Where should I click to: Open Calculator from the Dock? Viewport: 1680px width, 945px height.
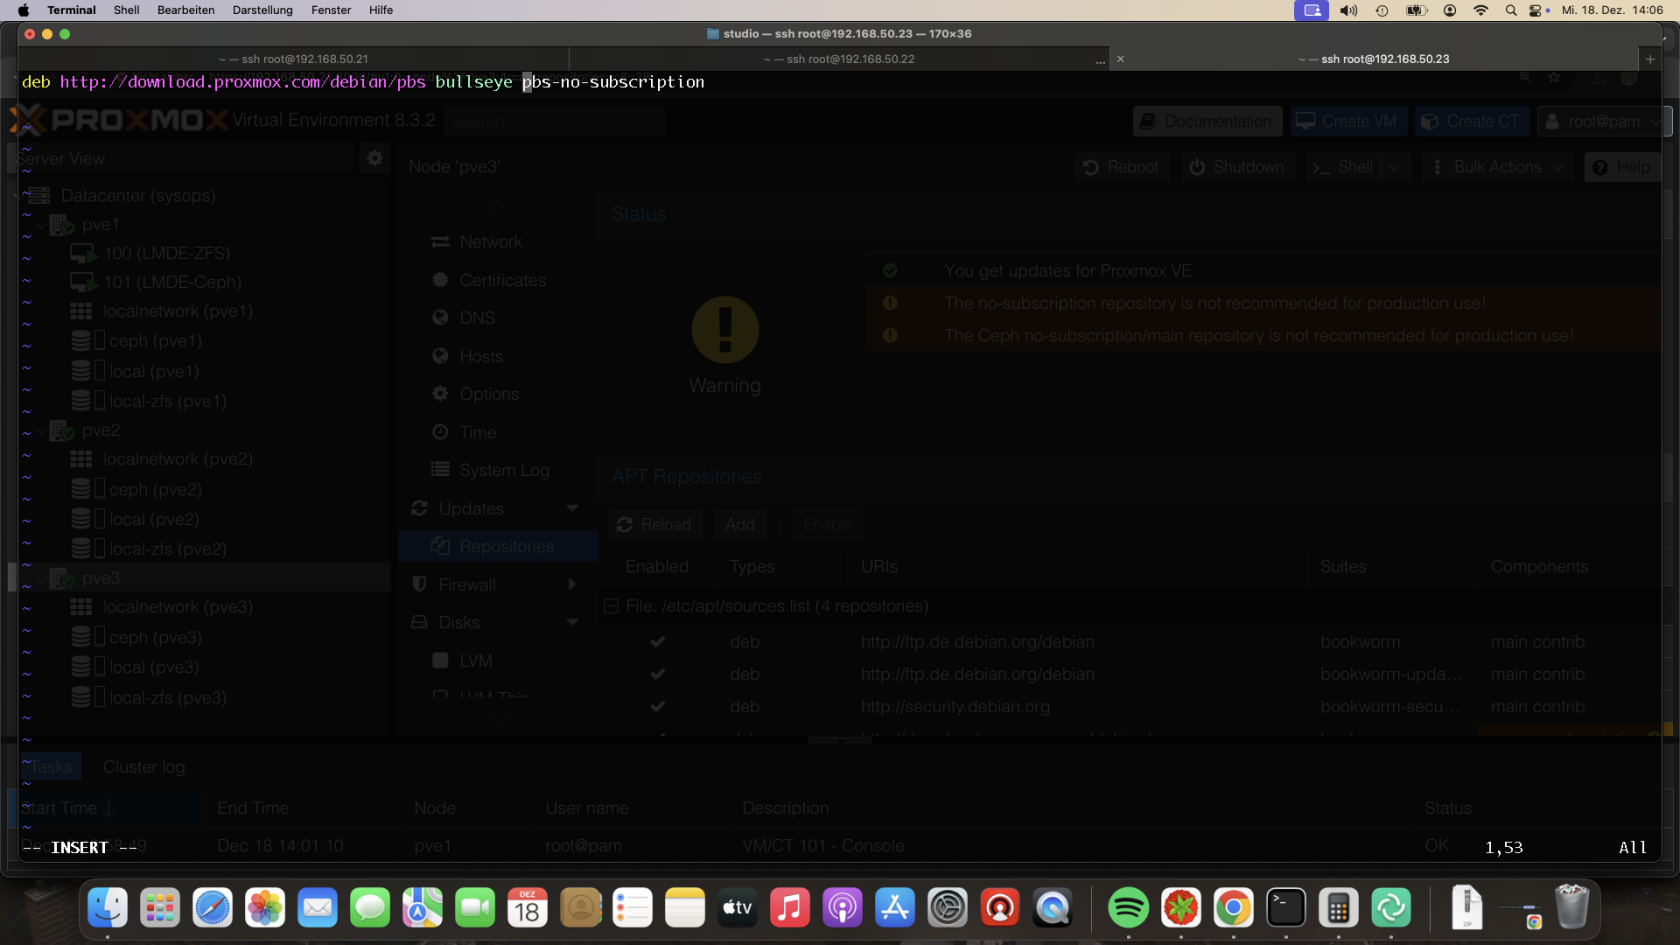coord(1338,908)
